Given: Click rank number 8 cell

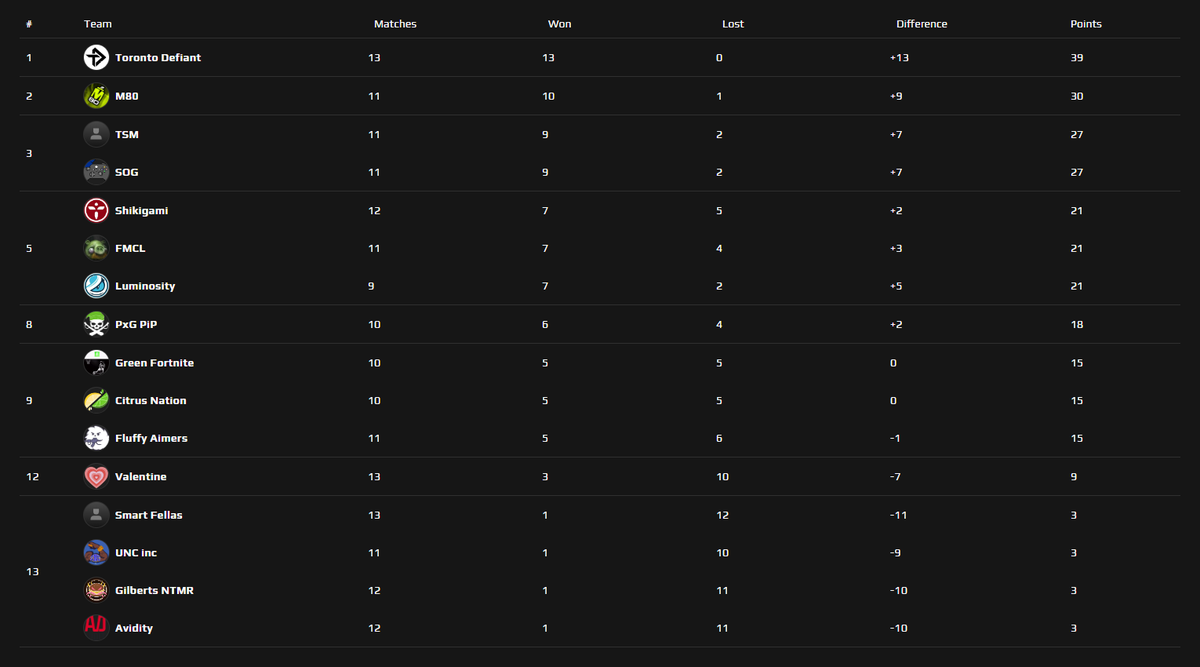Looking at the screenshot, I should pos(29,324).
